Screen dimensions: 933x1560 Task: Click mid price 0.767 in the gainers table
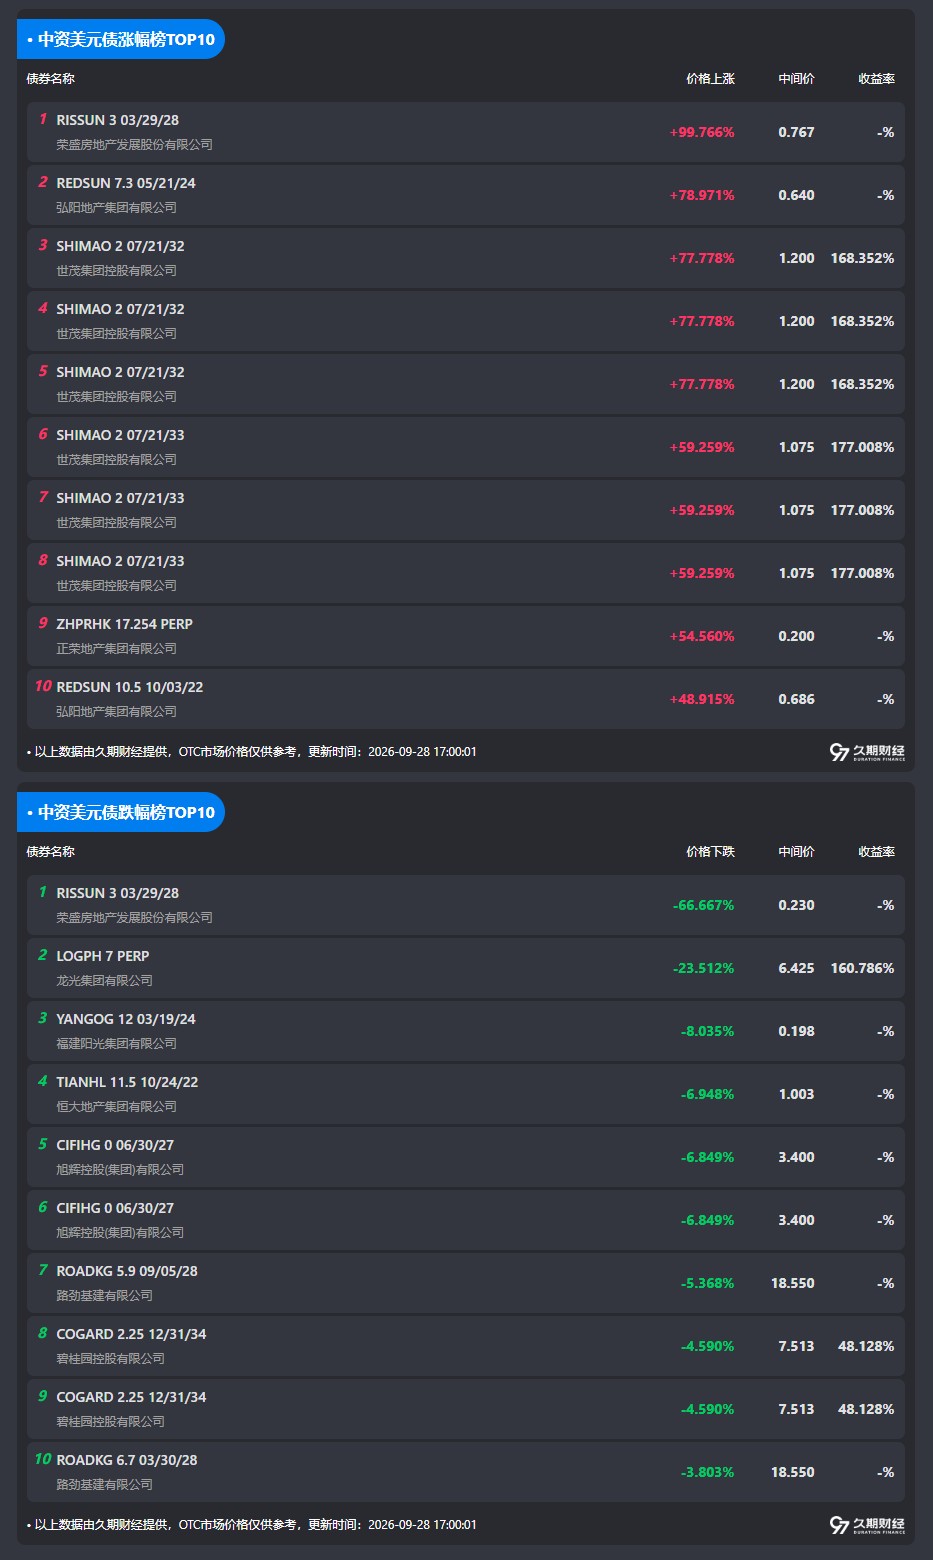pyautogui.click(x=797, y=132)
